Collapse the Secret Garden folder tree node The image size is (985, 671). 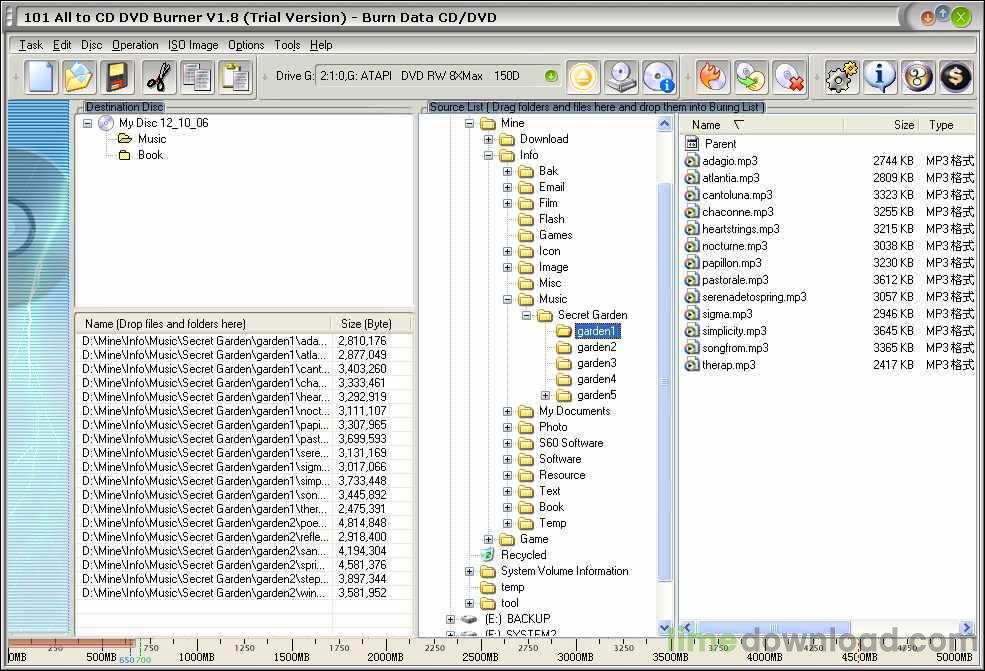click(x=526, y=315)
